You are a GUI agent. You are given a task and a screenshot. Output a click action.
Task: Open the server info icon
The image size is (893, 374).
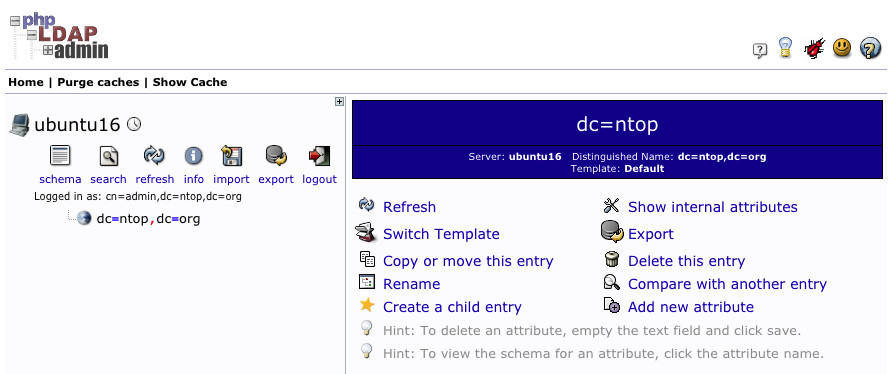click(194, 156)
